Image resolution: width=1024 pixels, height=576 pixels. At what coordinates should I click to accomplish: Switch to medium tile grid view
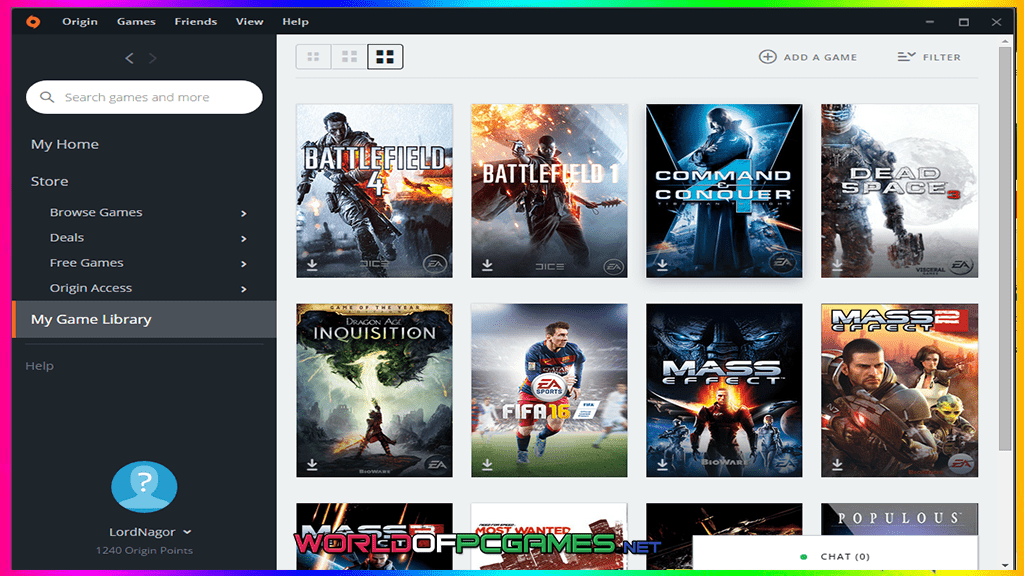coord(349,57)
